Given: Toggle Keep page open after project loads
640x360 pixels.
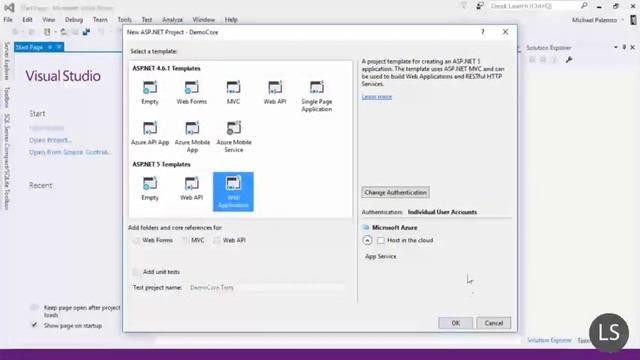Looking at the screenshot, I should pos(34,307).
